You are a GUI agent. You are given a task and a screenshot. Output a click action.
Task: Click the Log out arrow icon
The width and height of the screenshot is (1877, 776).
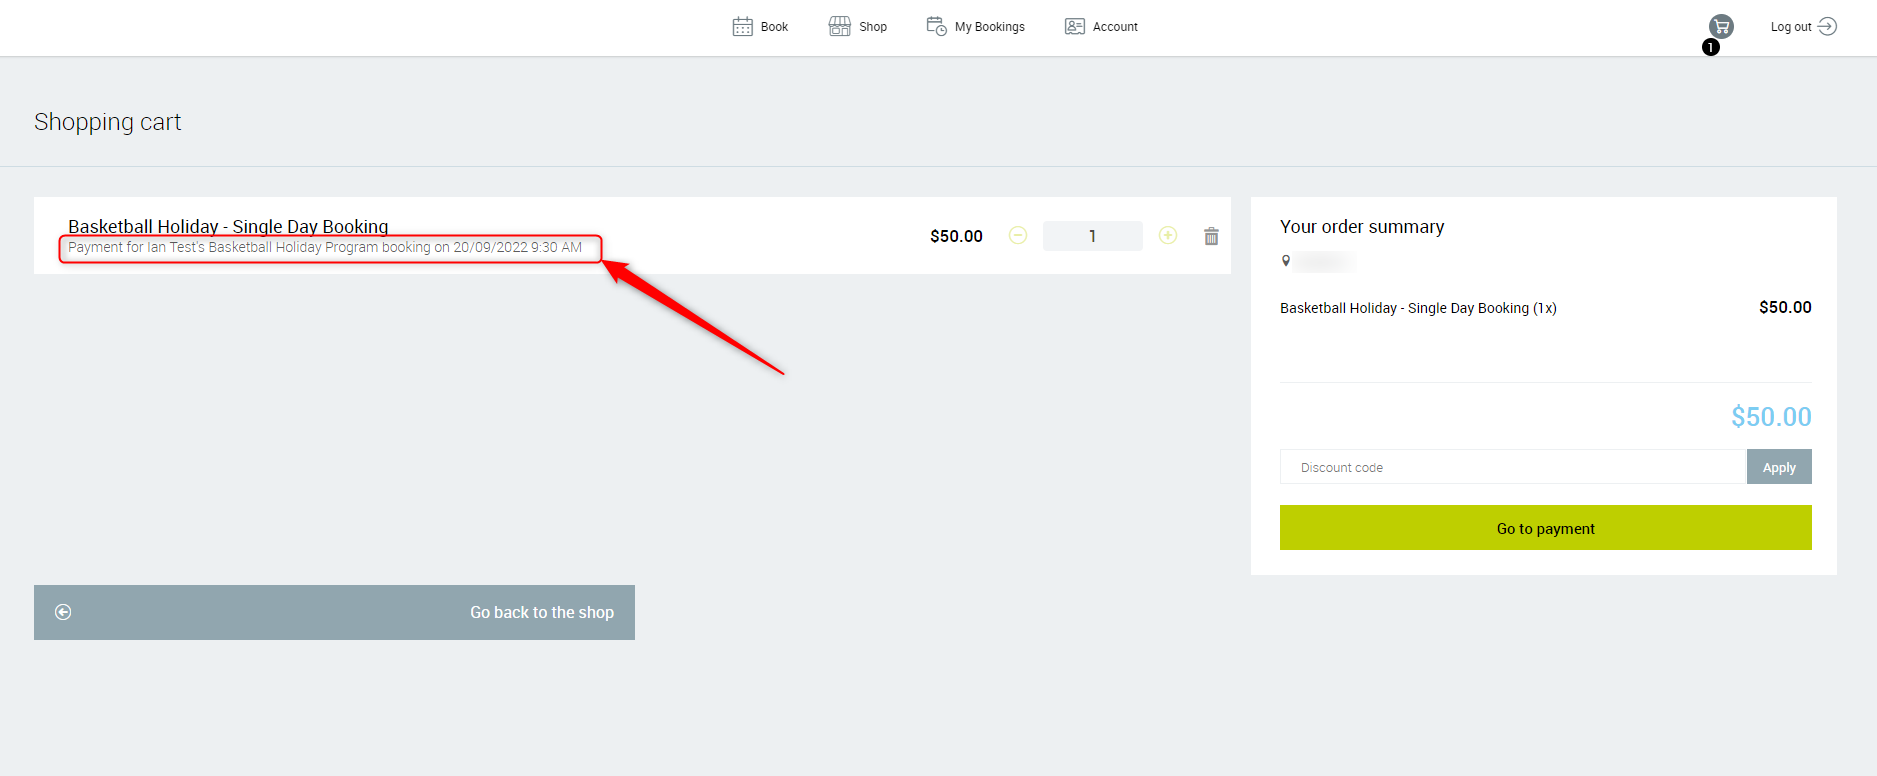(1827, 27)
